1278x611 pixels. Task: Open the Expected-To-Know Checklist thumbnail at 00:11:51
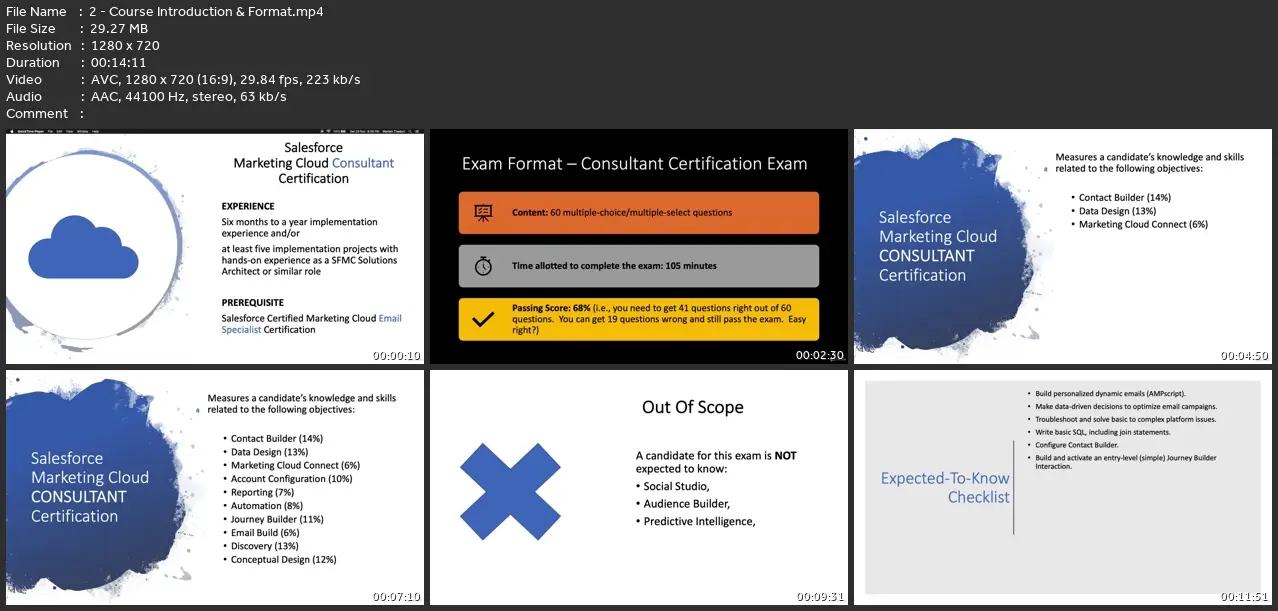click(1063, 487)
